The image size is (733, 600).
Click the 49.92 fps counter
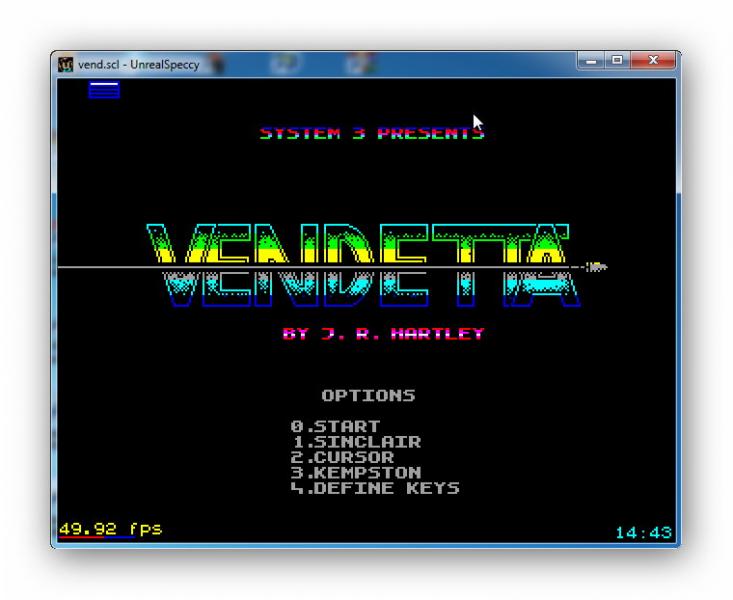(x=110, y=528)
